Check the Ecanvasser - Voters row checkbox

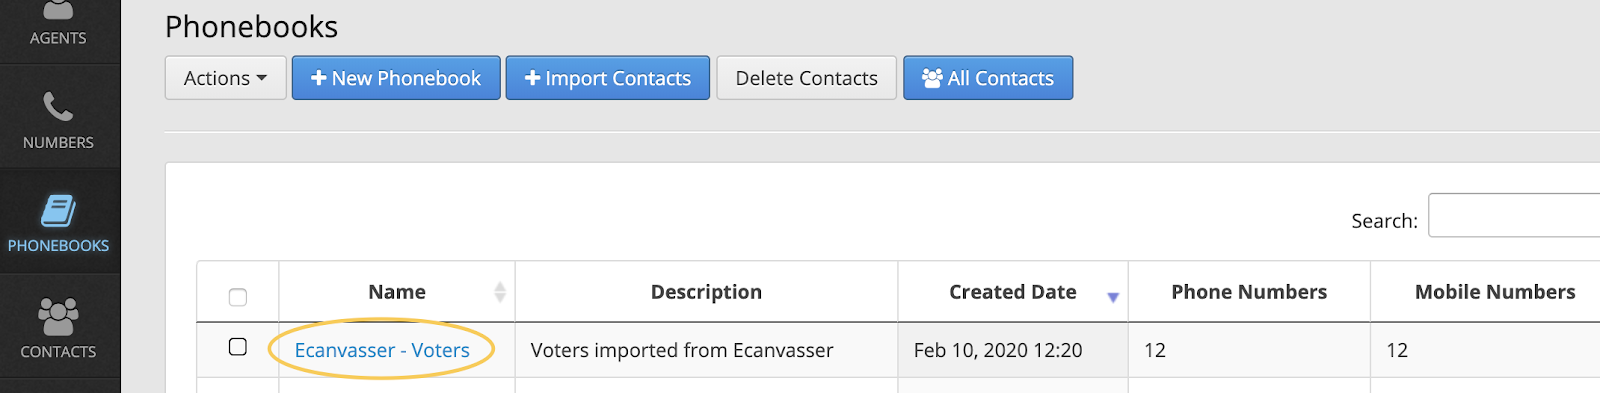coord(238,347)
